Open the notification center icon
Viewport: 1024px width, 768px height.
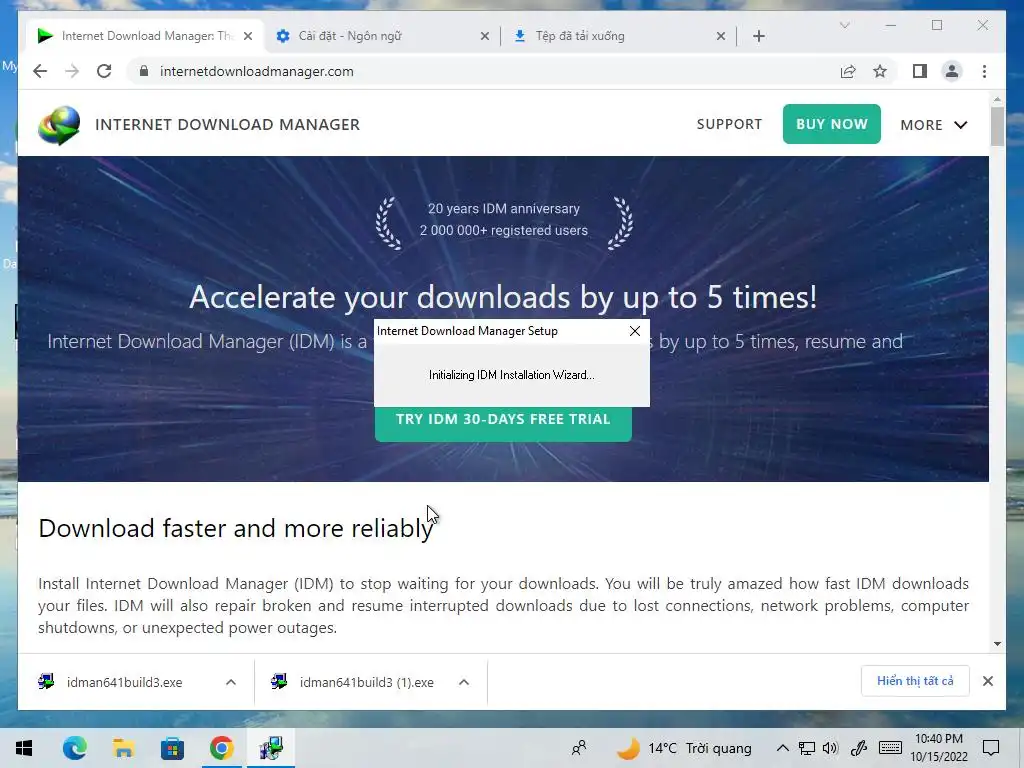coord(991,748)
